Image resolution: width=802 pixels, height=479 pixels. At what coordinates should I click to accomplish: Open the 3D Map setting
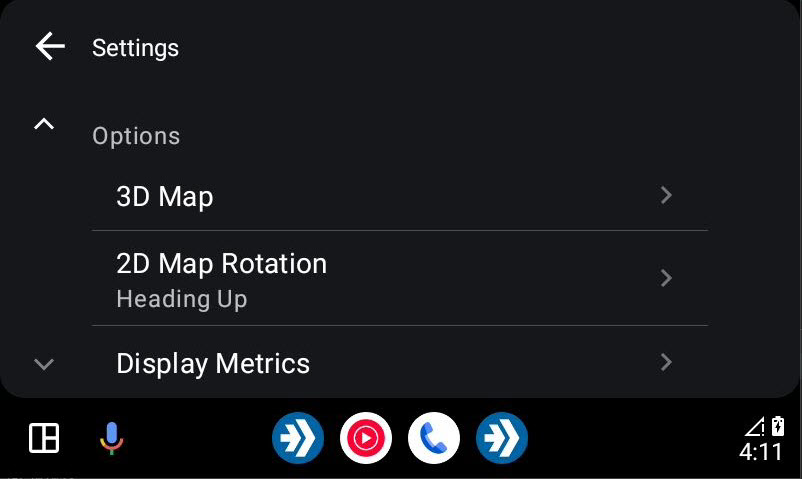400,197
